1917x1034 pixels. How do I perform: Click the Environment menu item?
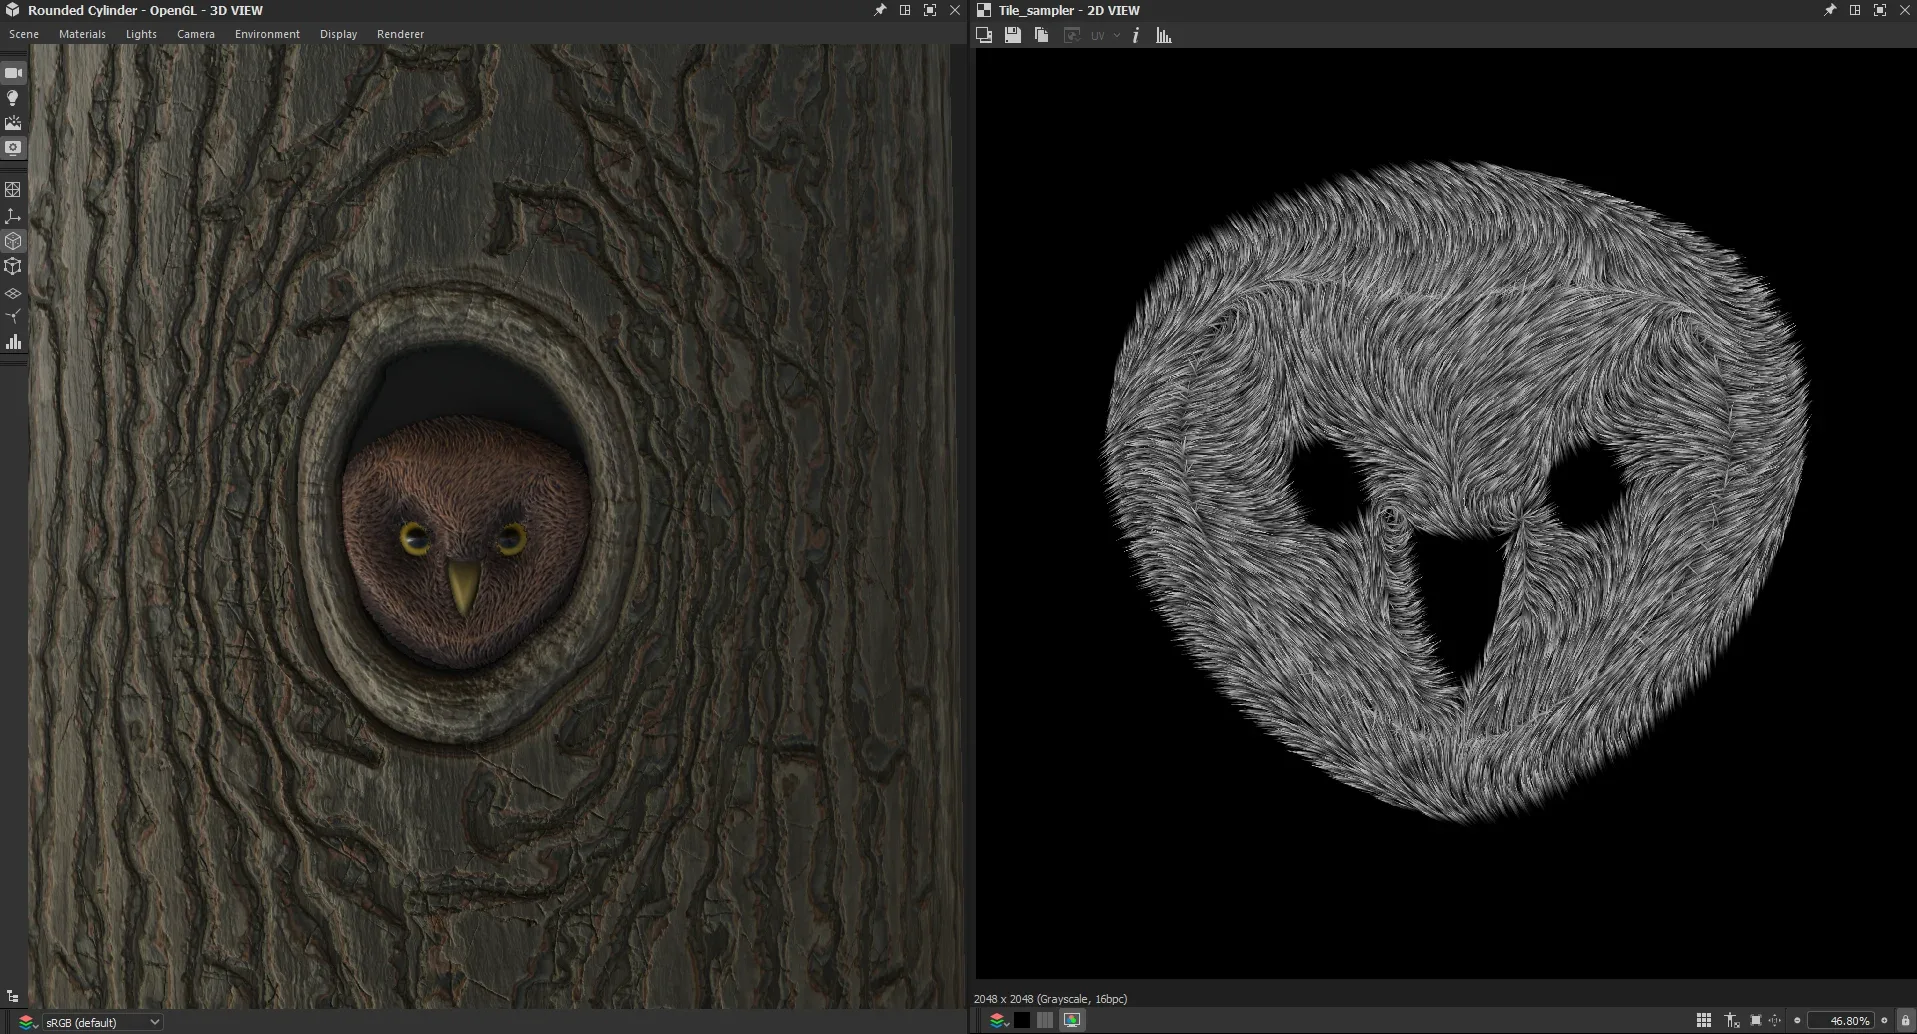[x=266, y=33]
